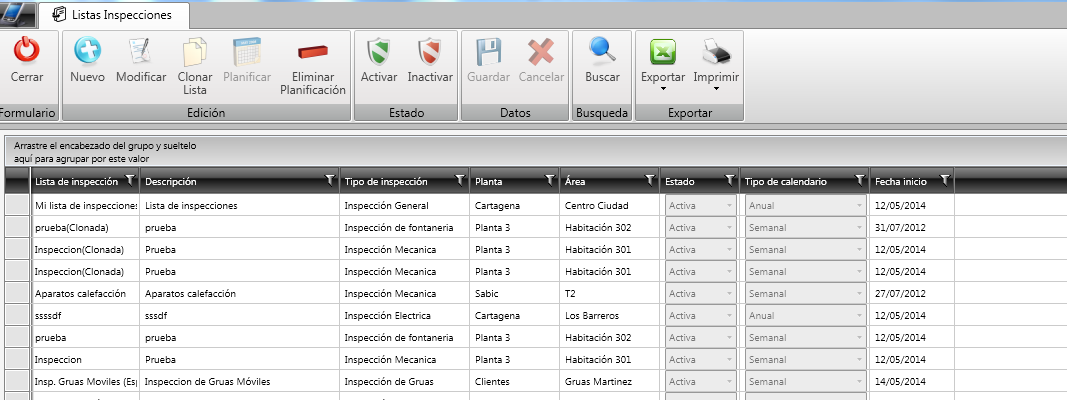Click the Exportar Excel icon

[663, 51]
